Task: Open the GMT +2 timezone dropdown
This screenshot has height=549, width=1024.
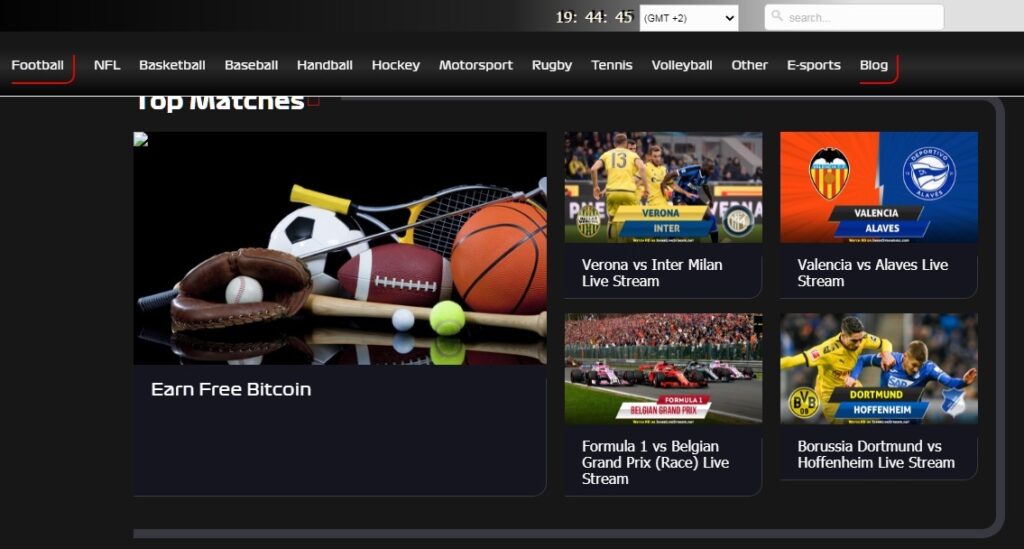Action: [x=689, y=18]
